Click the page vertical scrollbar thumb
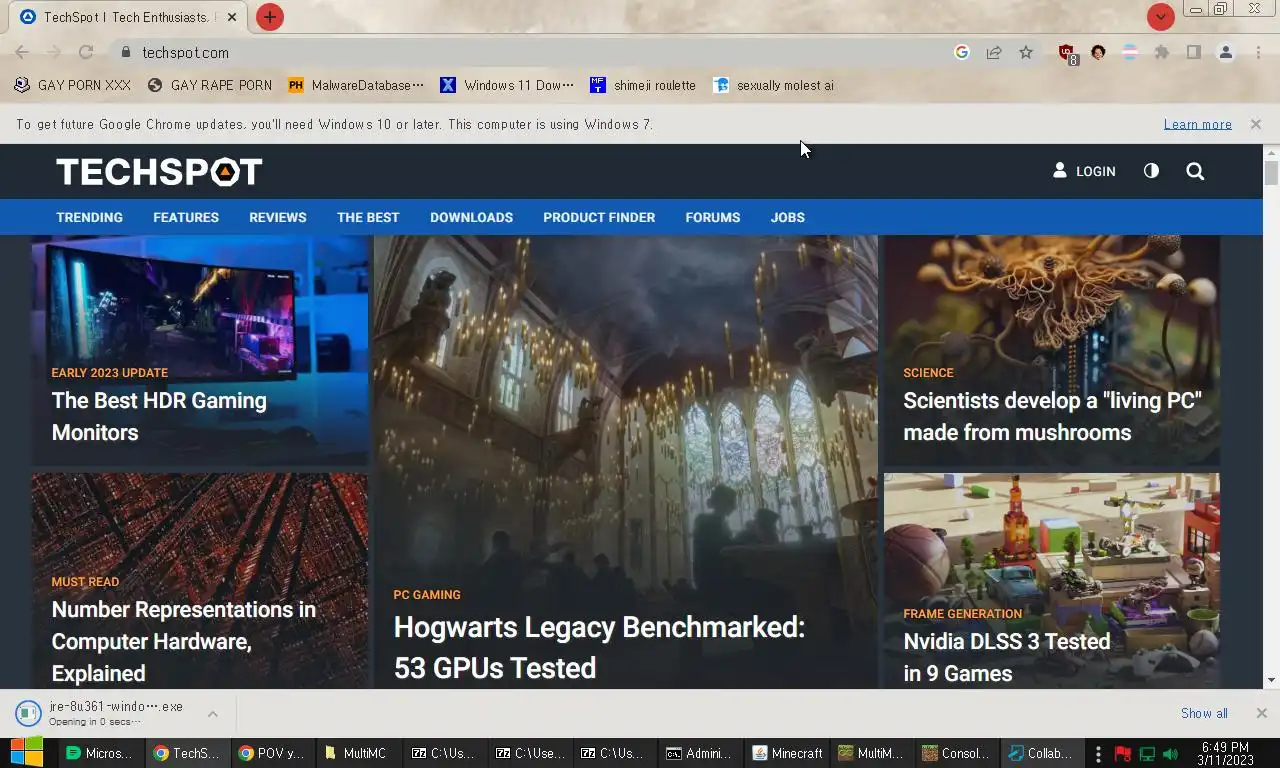Screen dimensions: 1280x768 click(x=1271, y=173)
